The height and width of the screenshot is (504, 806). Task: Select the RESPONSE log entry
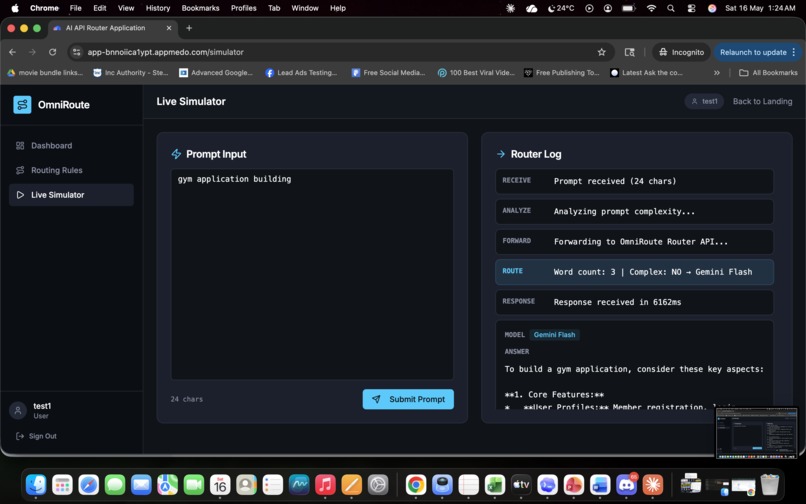click(x=634, y=302)
